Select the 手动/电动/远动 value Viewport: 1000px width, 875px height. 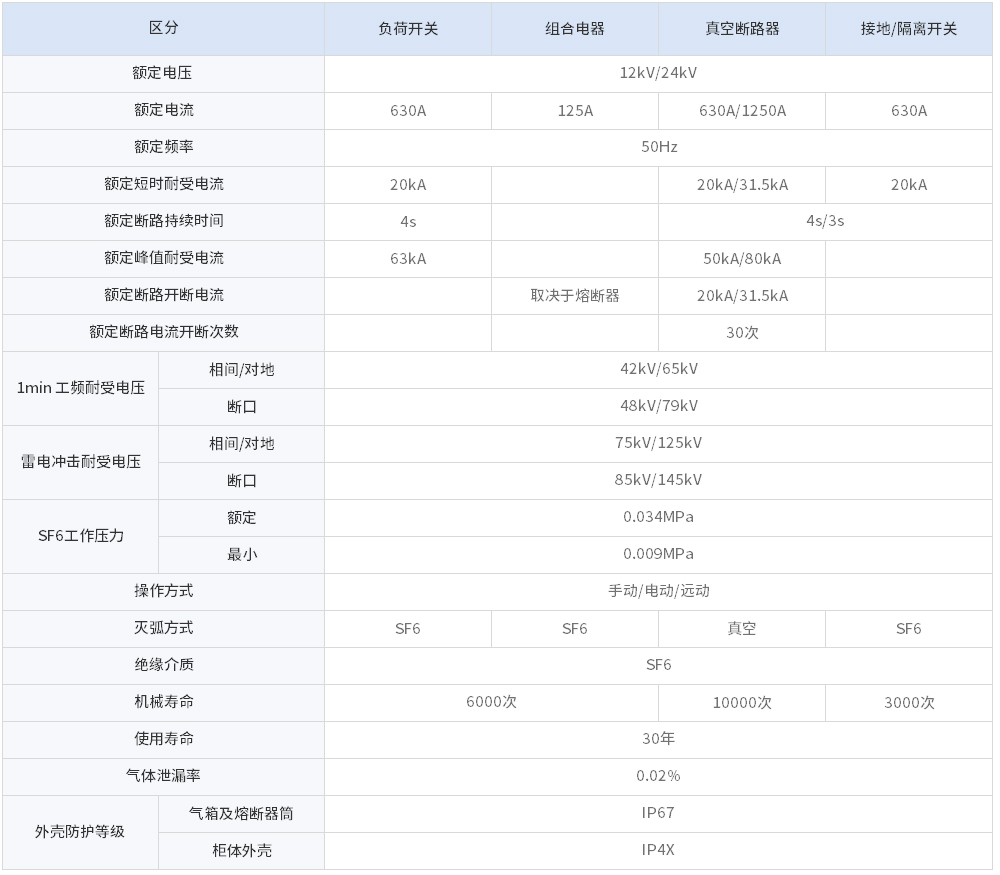pos(658,591)
